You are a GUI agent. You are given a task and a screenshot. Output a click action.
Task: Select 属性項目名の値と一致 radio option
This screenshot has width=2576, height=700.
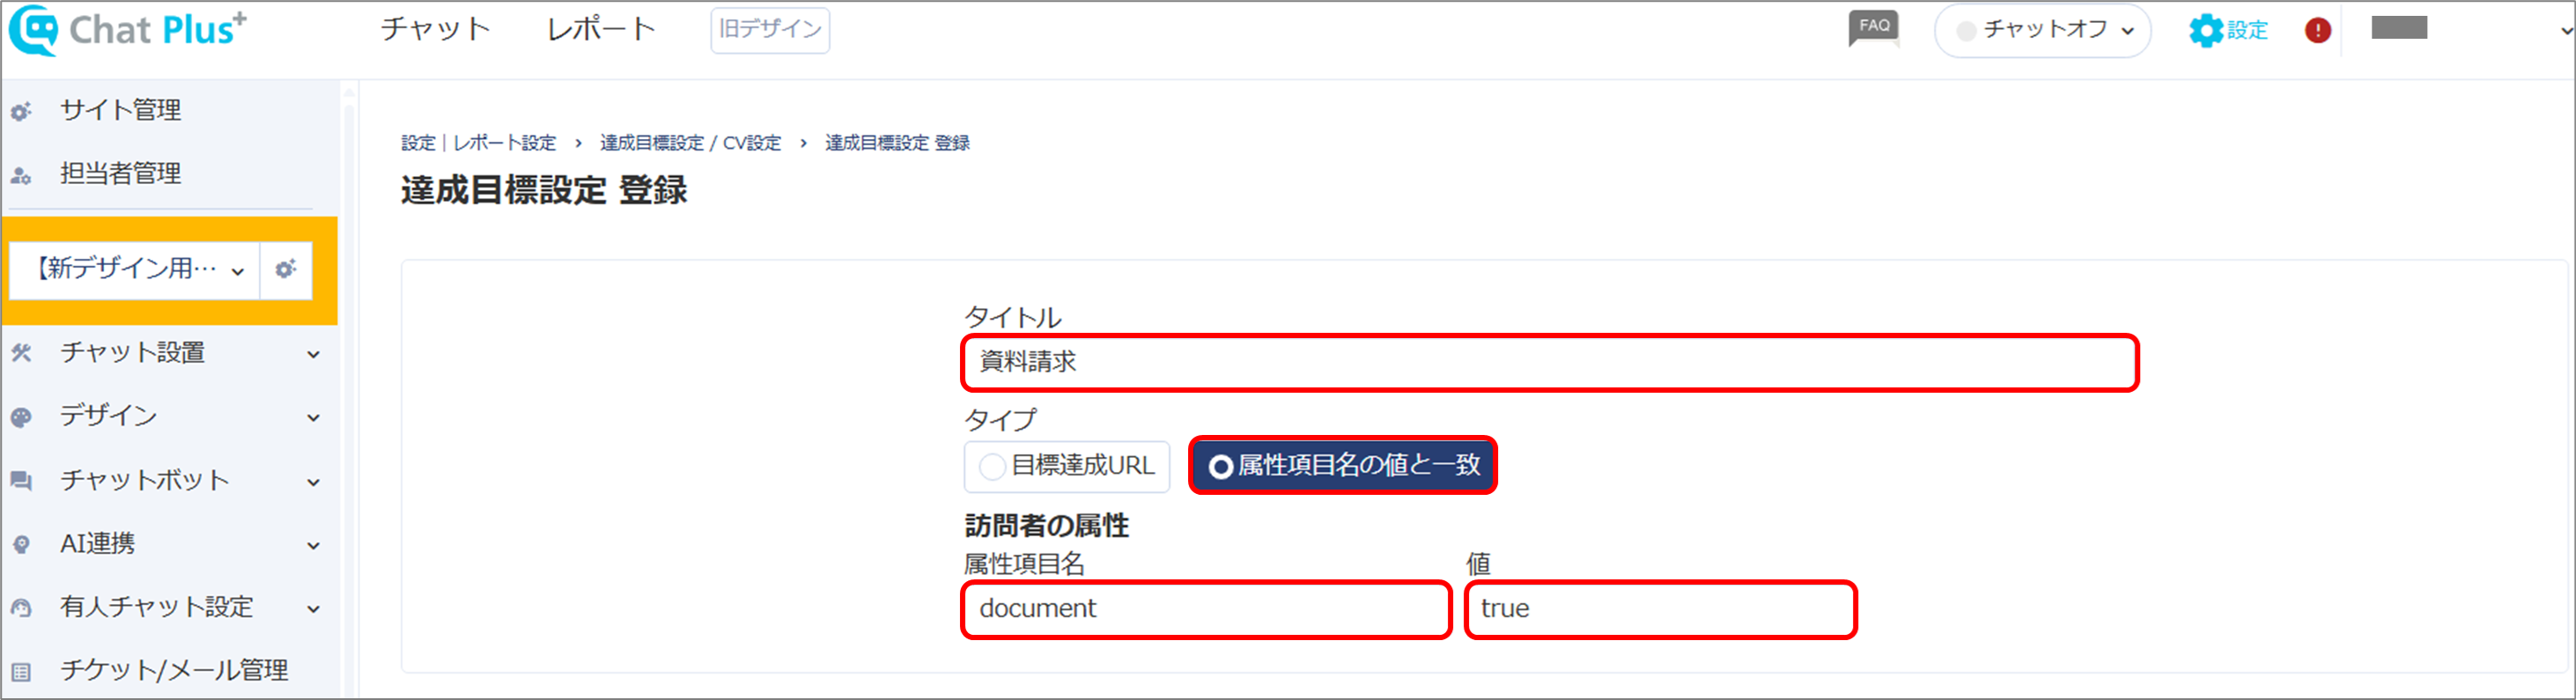1342,465
